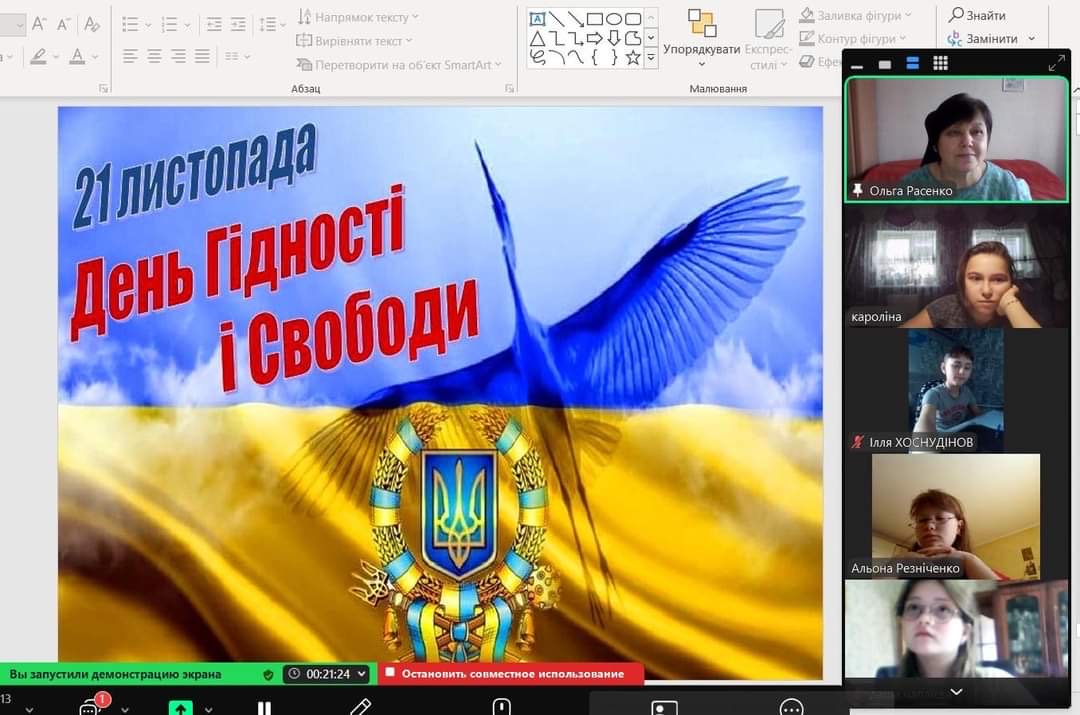
Task: Switch video panel to grid view
Action: tap(940, 63)
